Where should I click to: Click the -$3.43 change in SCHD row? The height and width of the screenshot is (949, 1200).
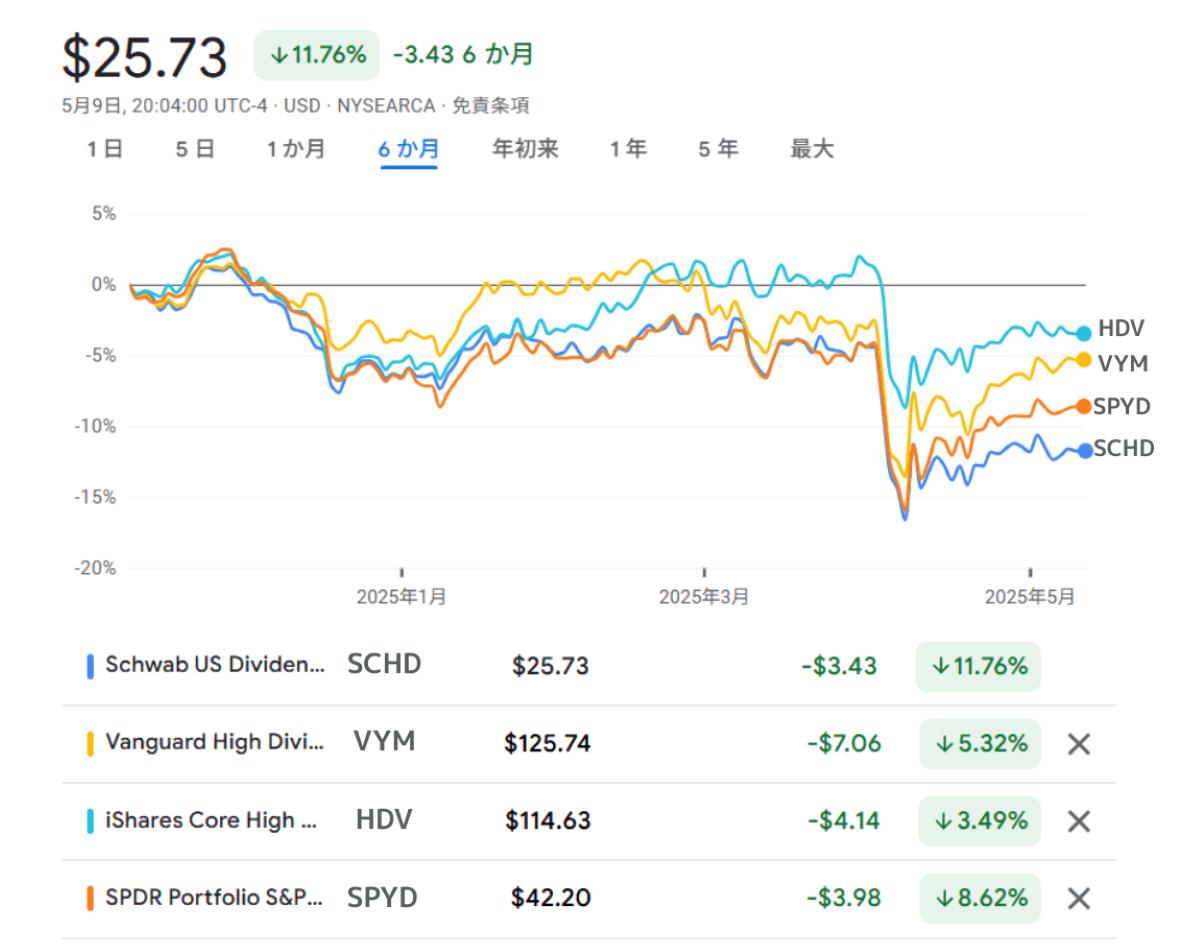pyautogui.click(x=839, y=666)
